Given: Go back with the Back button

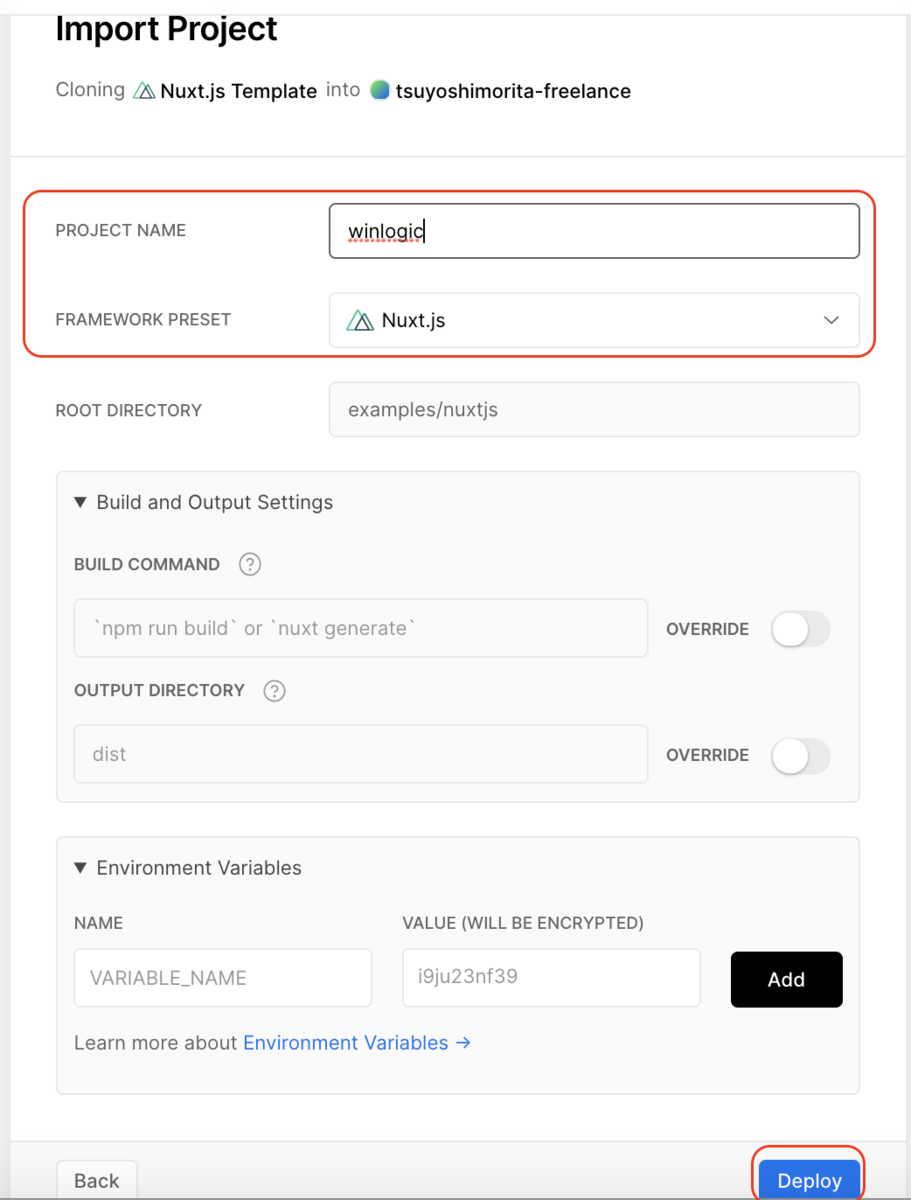Looking at the screenshot, I should click(97, 1180).
